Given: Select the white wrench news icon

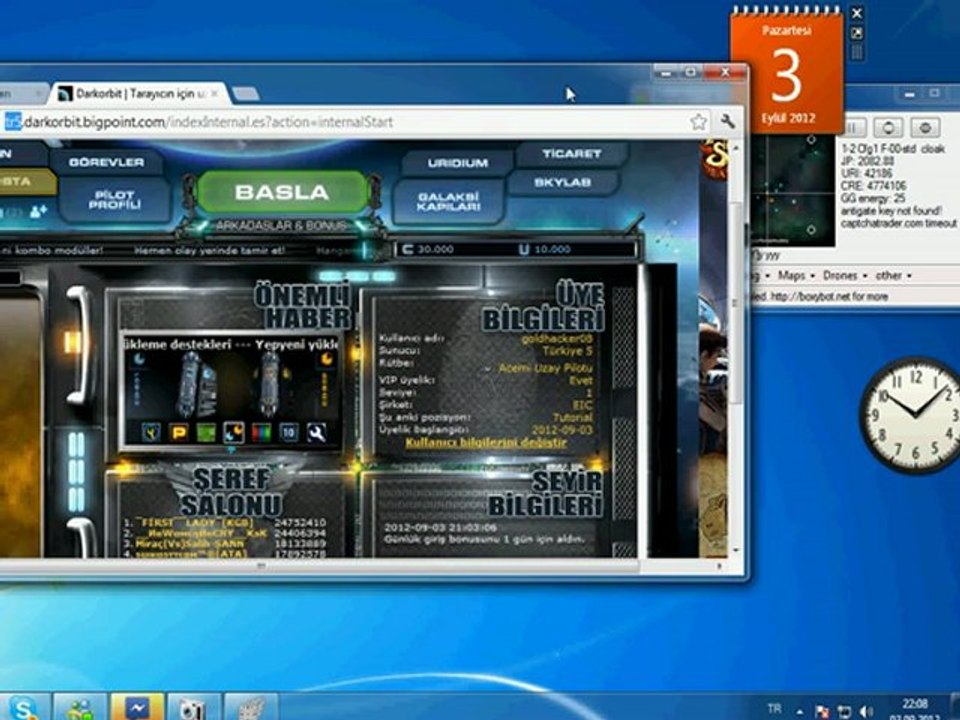Looking at the screenshot, I should coord(317,432).
